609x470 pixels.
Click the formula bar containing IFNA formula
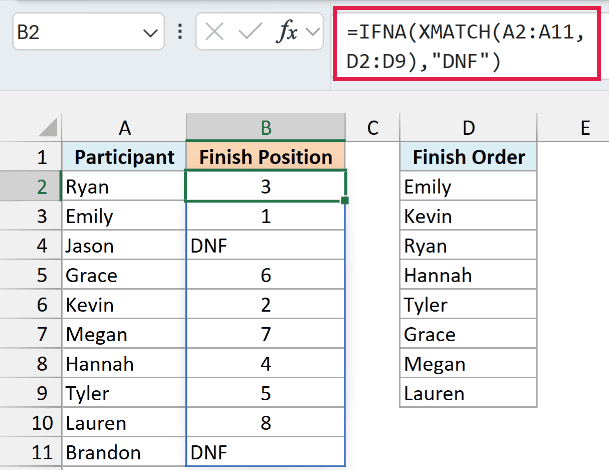coord(466,46)
